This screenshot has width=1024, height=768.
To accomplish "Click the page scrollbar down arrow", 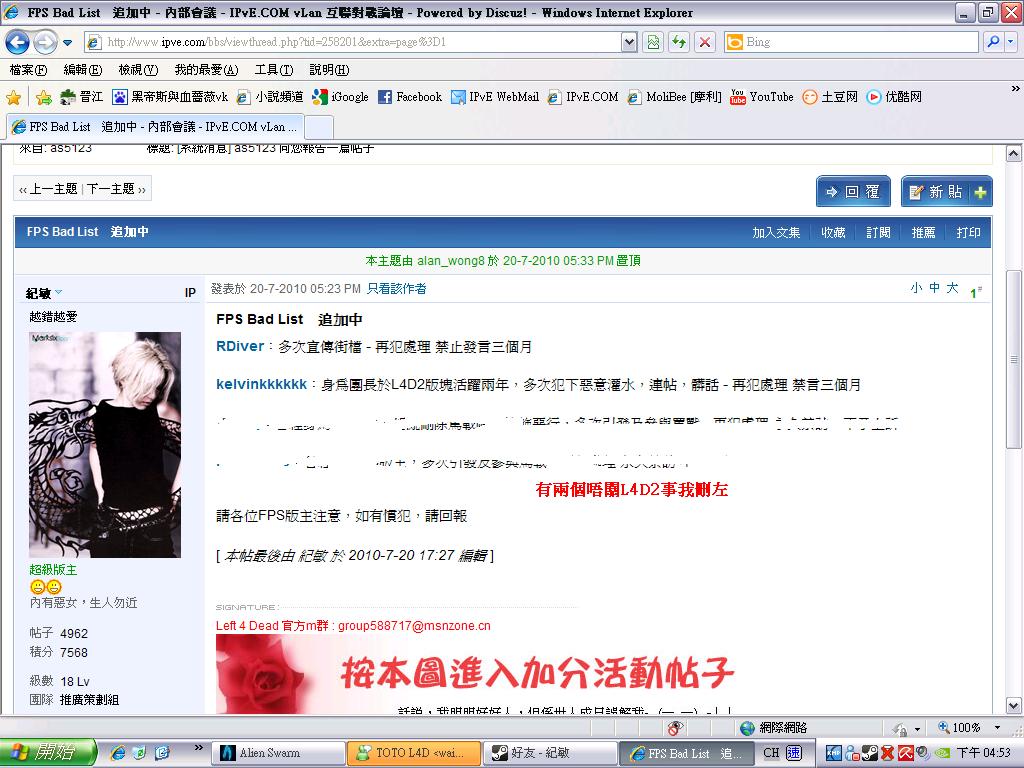I will point(1014,705).
